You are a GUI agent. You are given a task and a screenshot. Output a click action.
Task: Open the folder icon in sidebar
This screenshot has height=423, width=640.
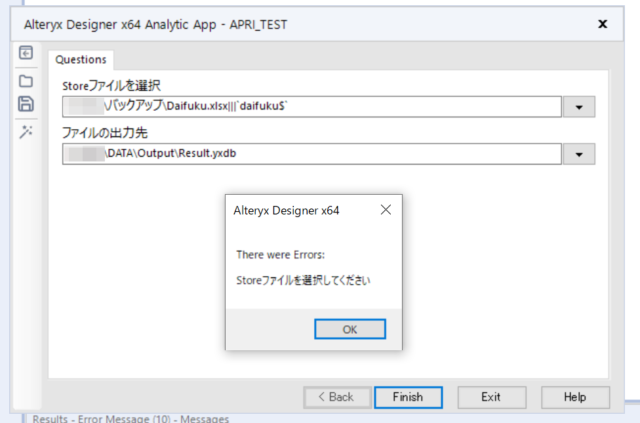tap(26, 81)
